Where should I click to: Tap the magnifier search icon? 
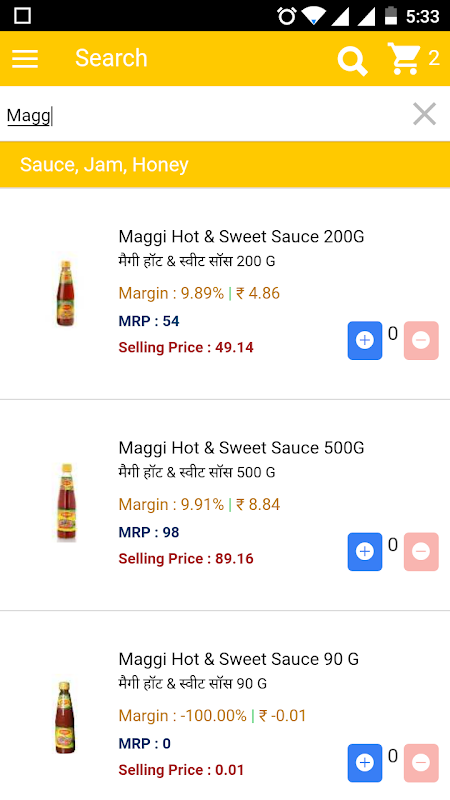click(352, 60)
